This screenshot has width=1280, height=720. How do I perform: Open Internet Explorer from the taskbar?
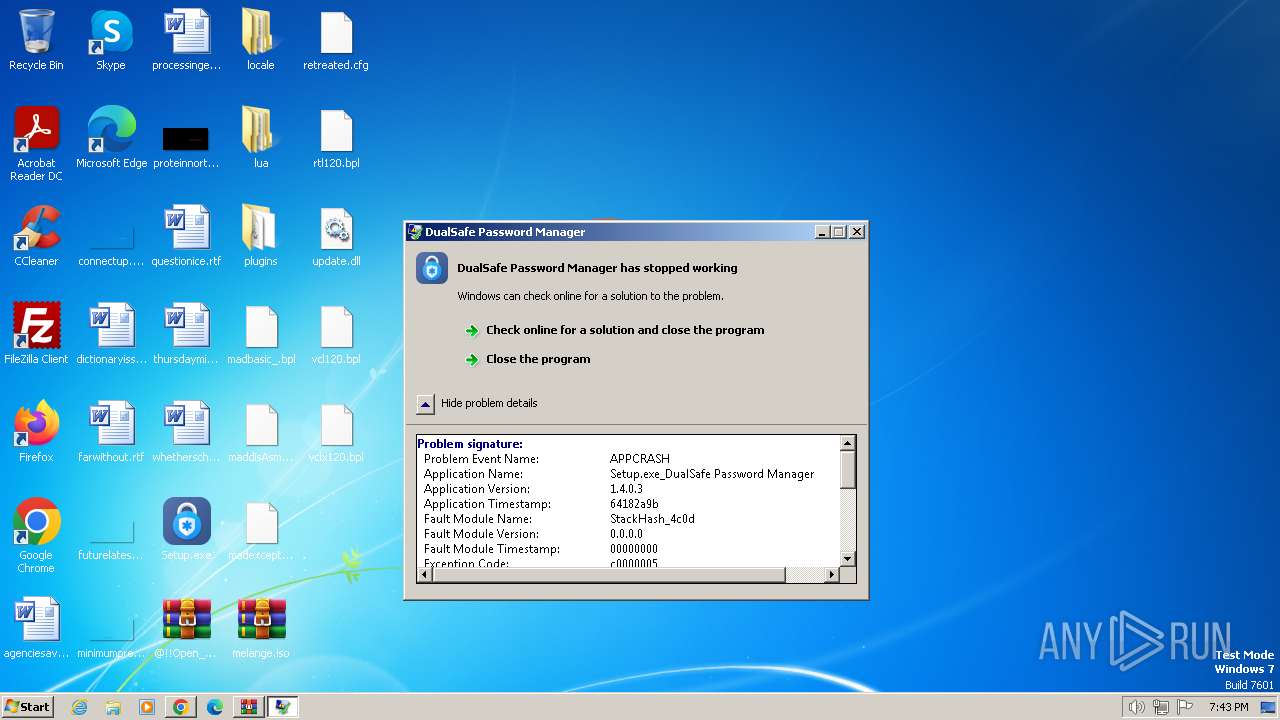[x=80, y=707]
